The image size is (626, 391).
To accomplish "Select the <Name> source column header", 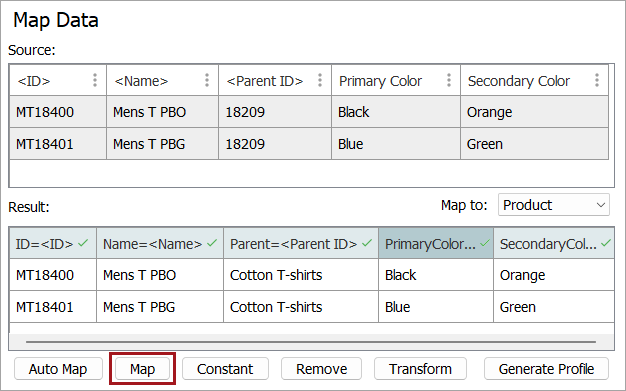I will click(162, 80).
